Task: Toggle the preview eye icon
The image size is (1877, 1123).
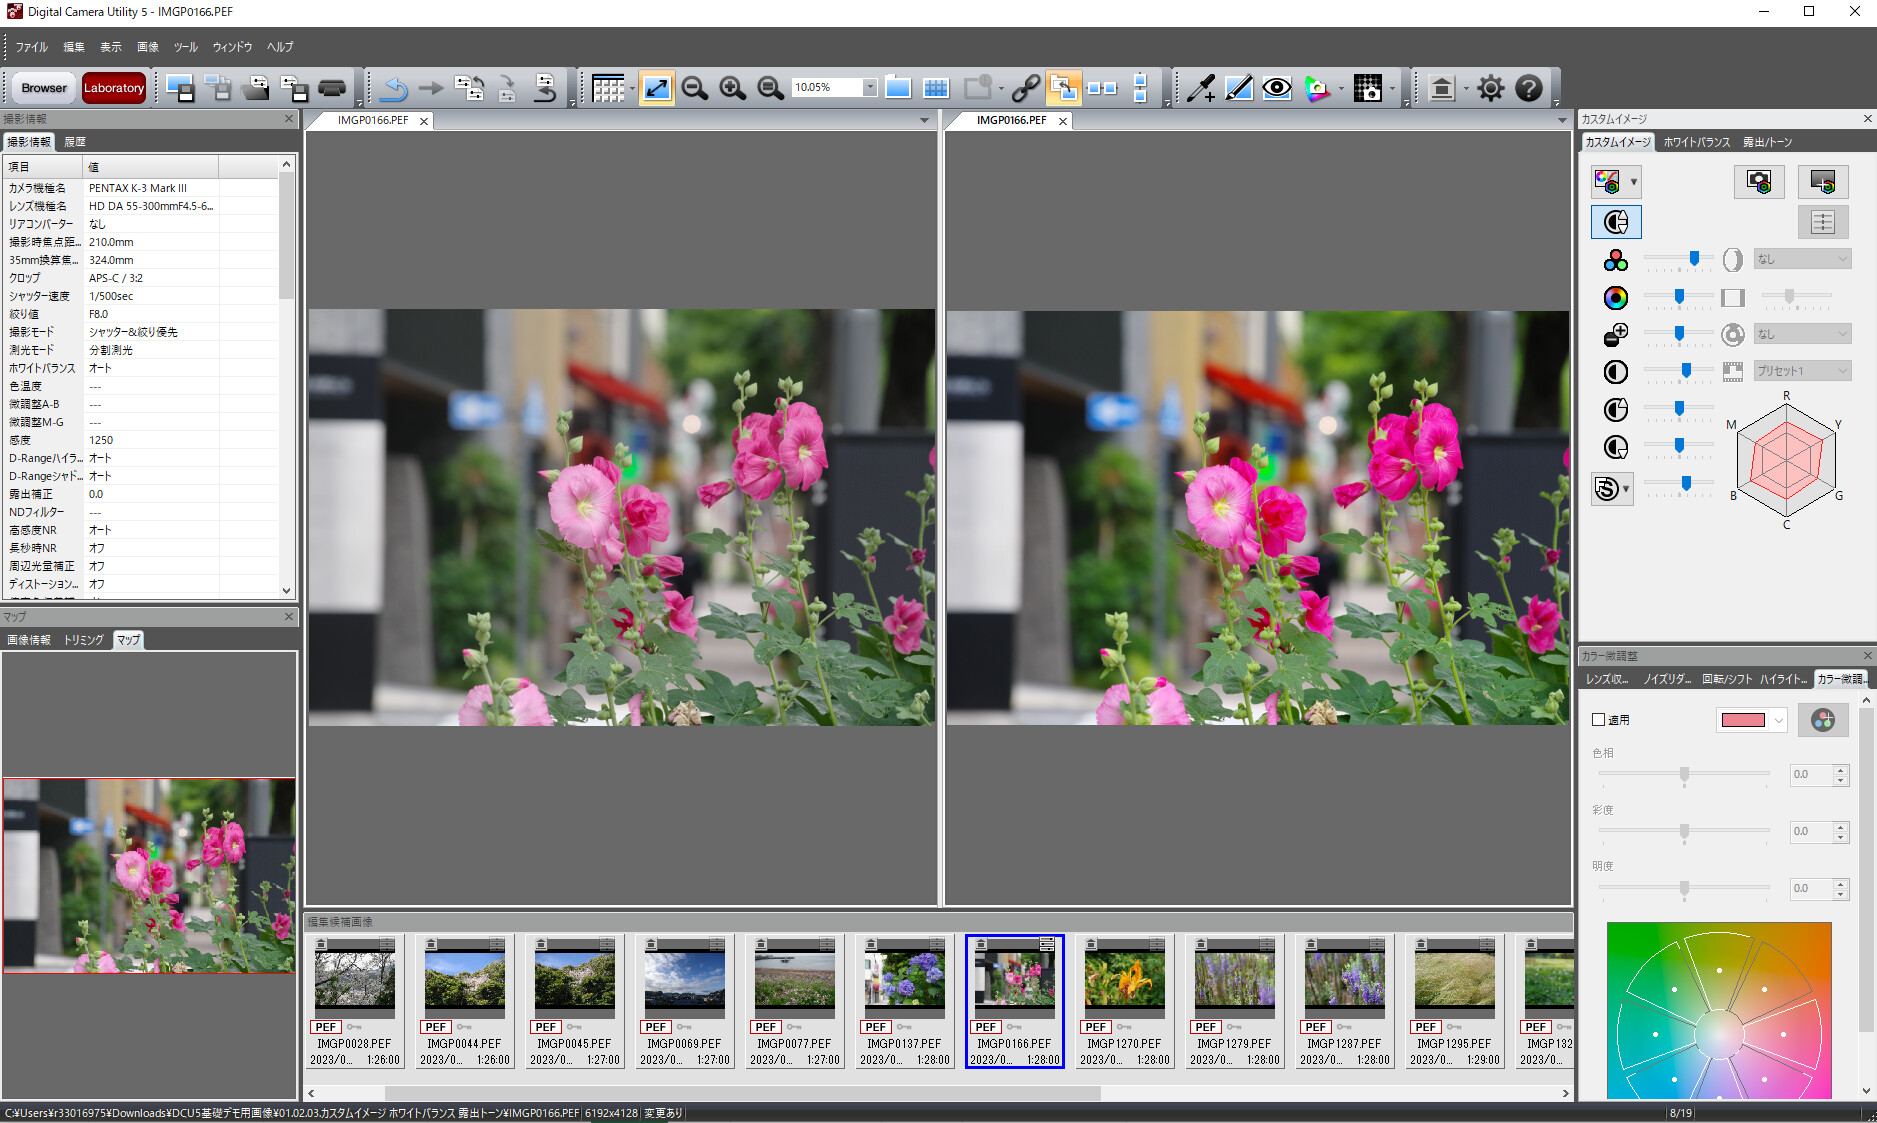Action: 1276,88
